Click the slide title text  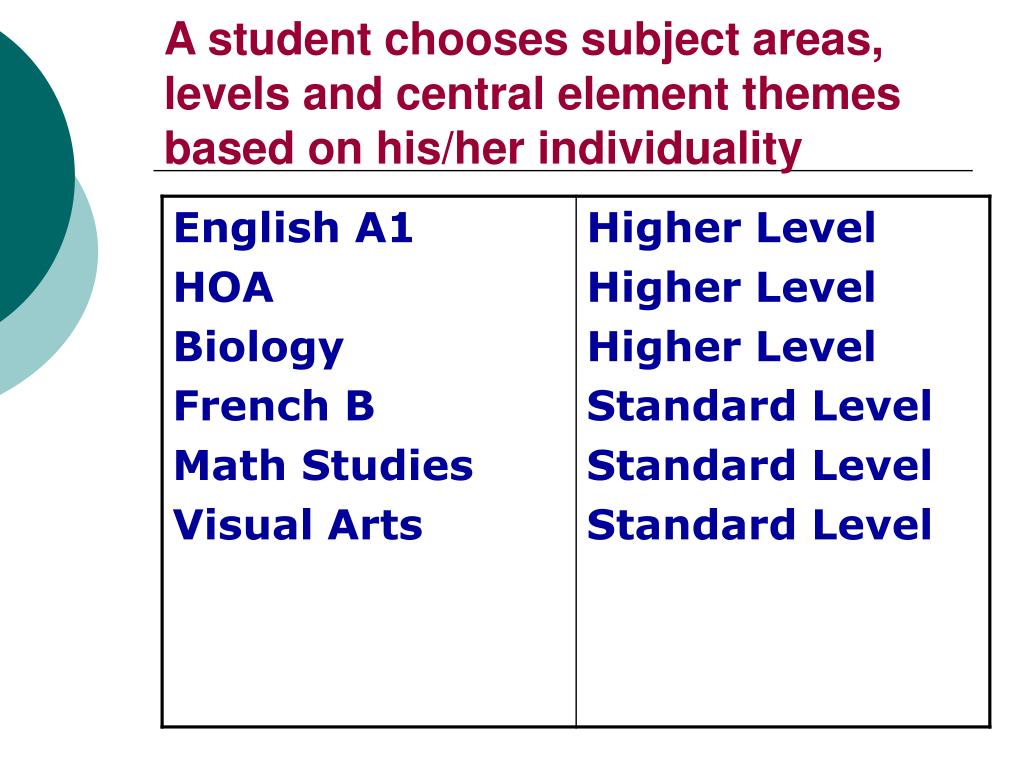click(532, 95)
